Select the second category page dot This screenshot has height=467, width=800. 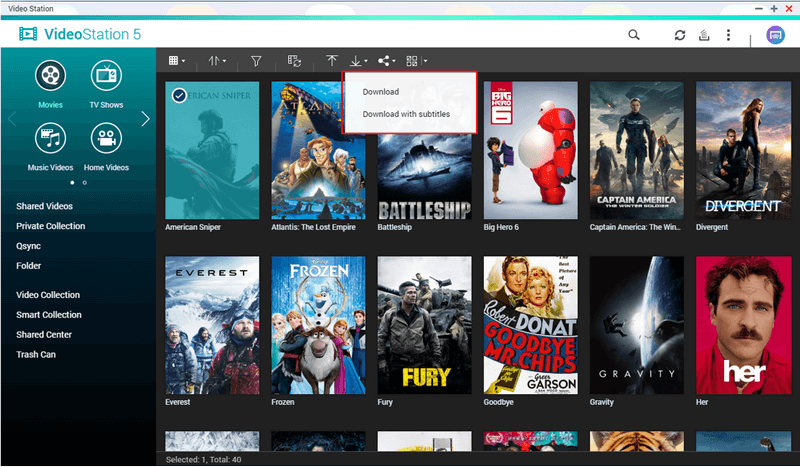[85, 182]
